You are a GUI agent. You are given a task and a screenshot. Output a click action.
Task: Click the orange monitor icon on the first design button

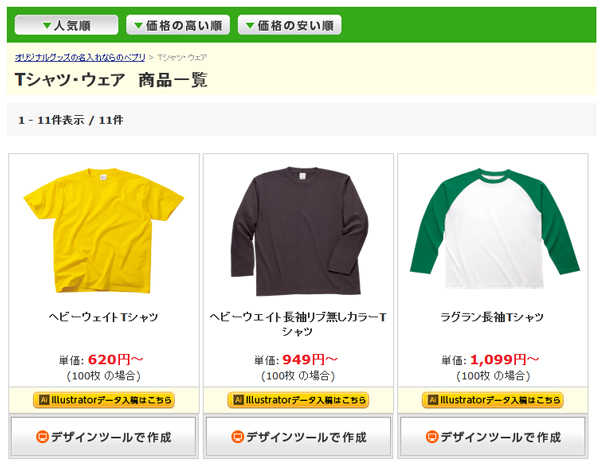[42, 436]
